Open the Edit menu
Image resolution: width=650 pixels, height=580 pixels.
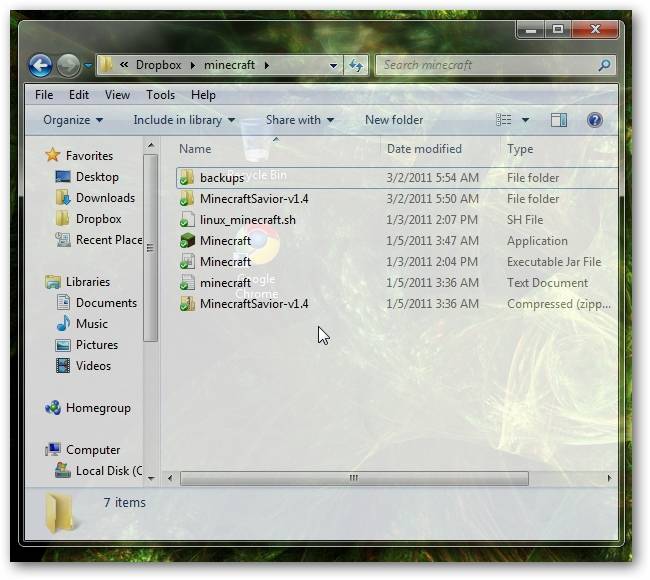pyautogui.click(x=79, y=95)
